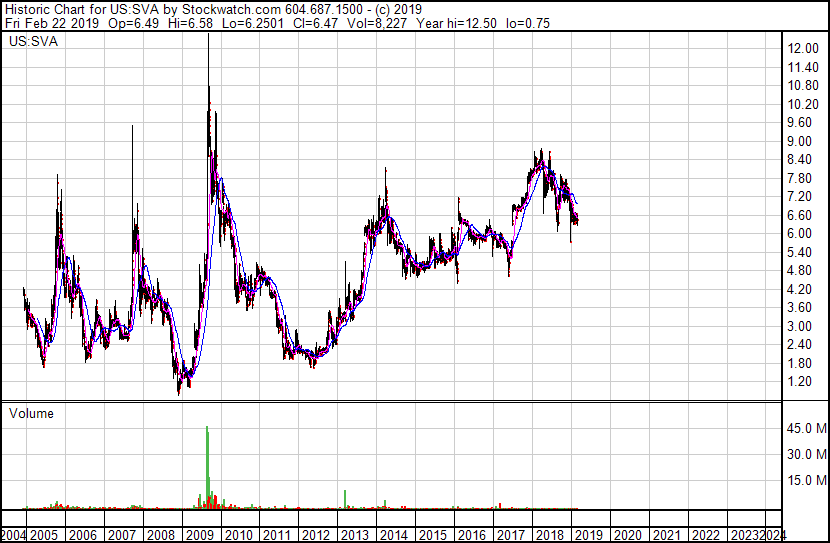Click the 2019 year label on time axis

589,535
